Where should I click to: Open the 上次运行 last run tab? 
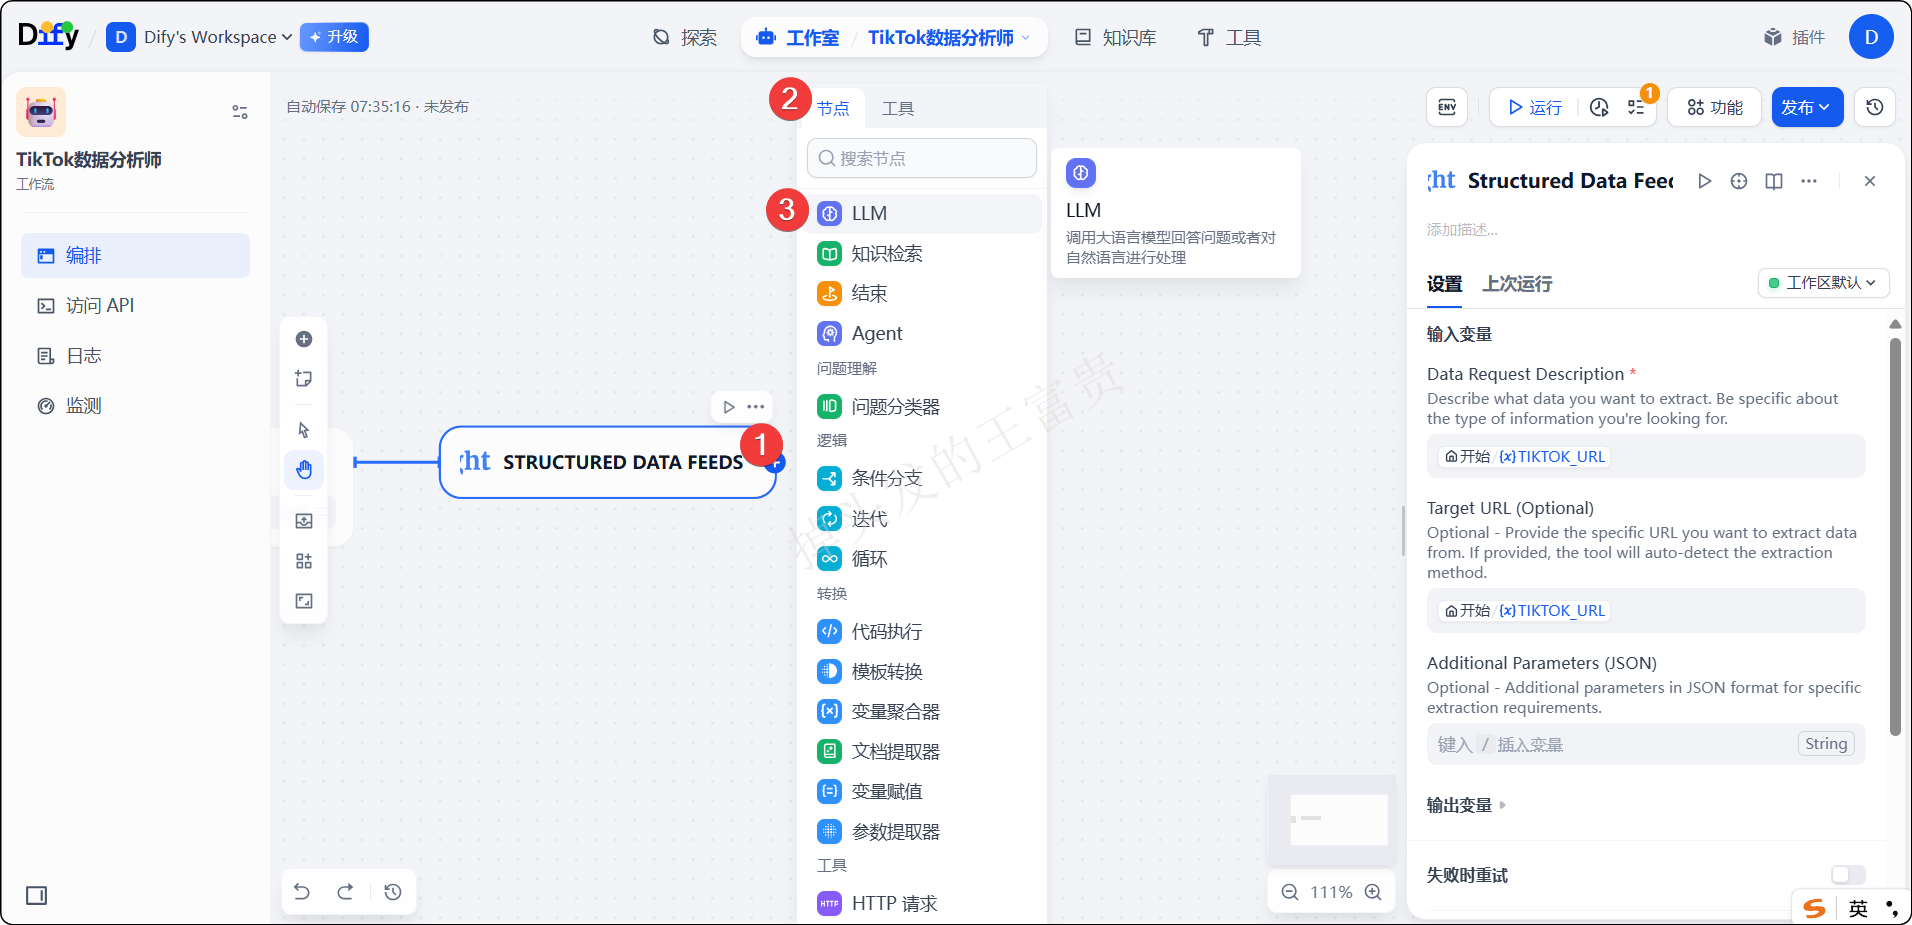click(1517, 284)
